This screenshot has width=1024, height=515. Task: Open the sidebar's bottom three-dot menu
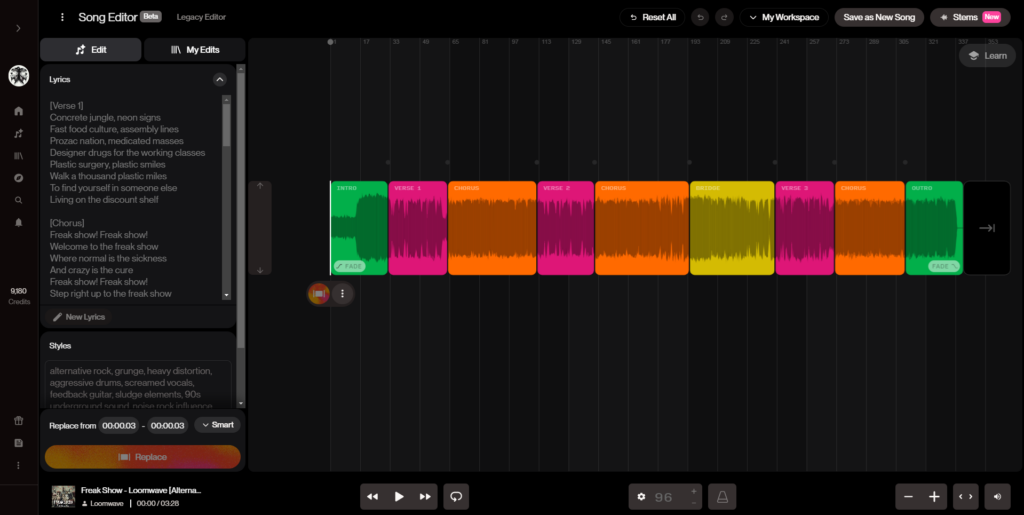[18, 465]
